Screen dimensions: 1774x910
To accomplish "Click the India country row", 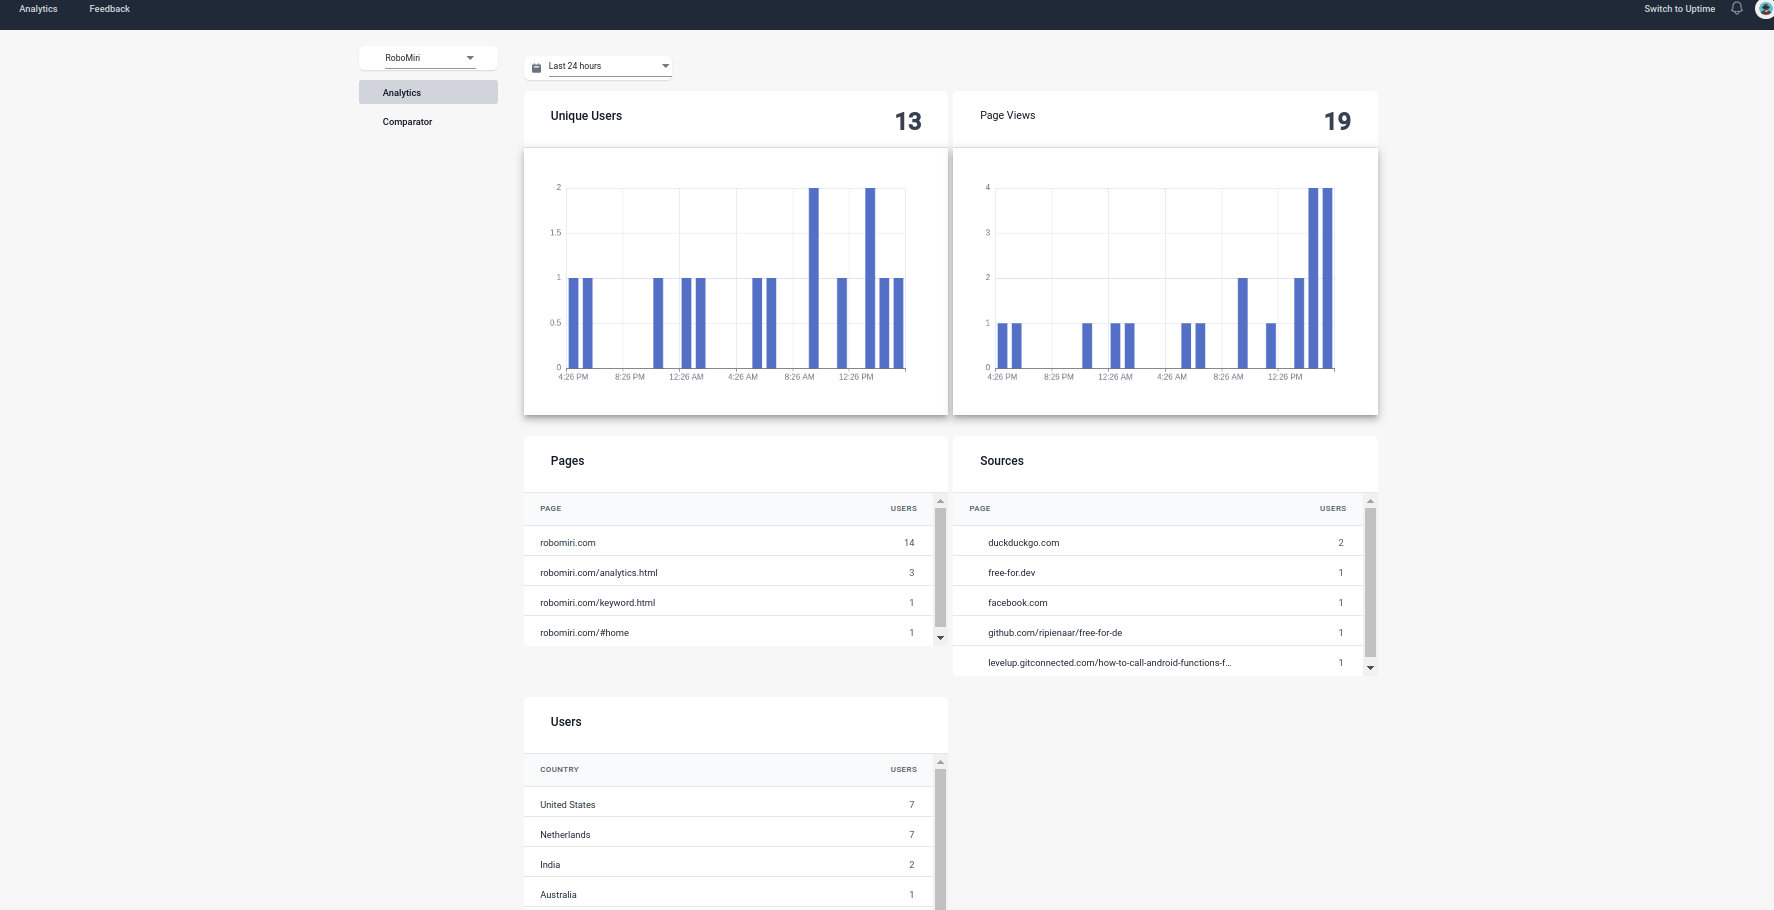I will tap(728, 864).
